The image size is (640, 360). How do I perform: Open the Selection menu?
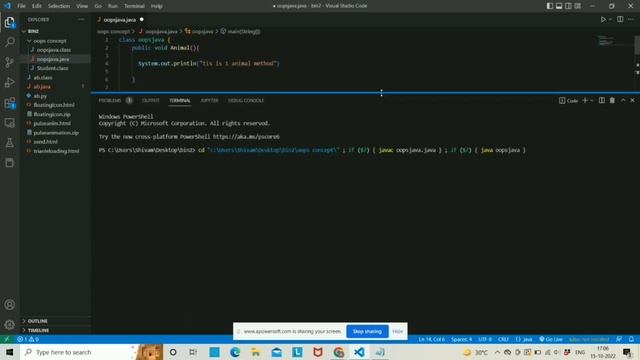click(59, 6)
